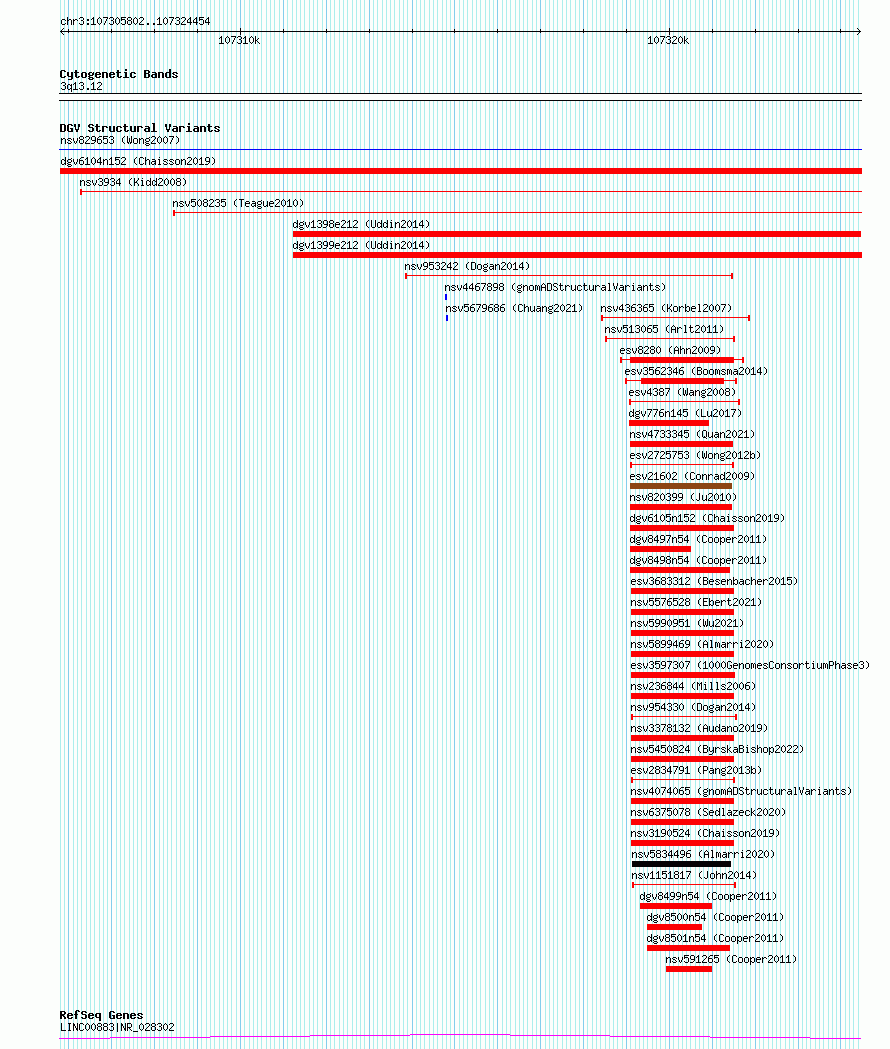The height and width of the screenshot is (1049, 890).
Task: Open esv4387 (Wang2008) variant
Action: 682,392
